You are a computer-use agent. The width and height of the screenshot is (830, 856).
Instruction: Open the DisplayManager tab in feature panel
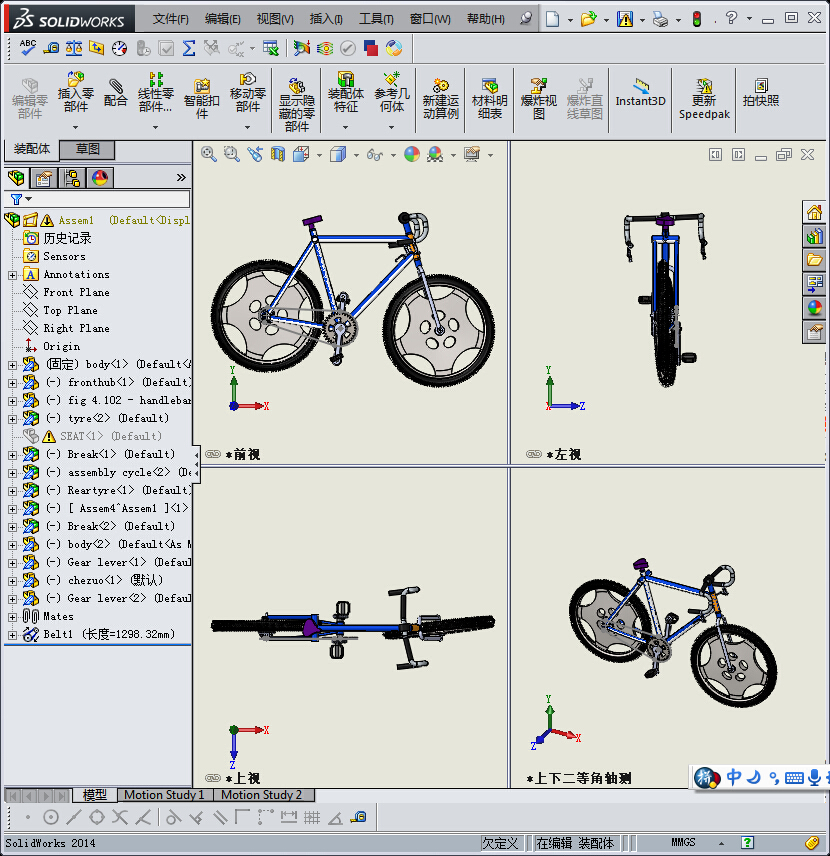point(99,178)
